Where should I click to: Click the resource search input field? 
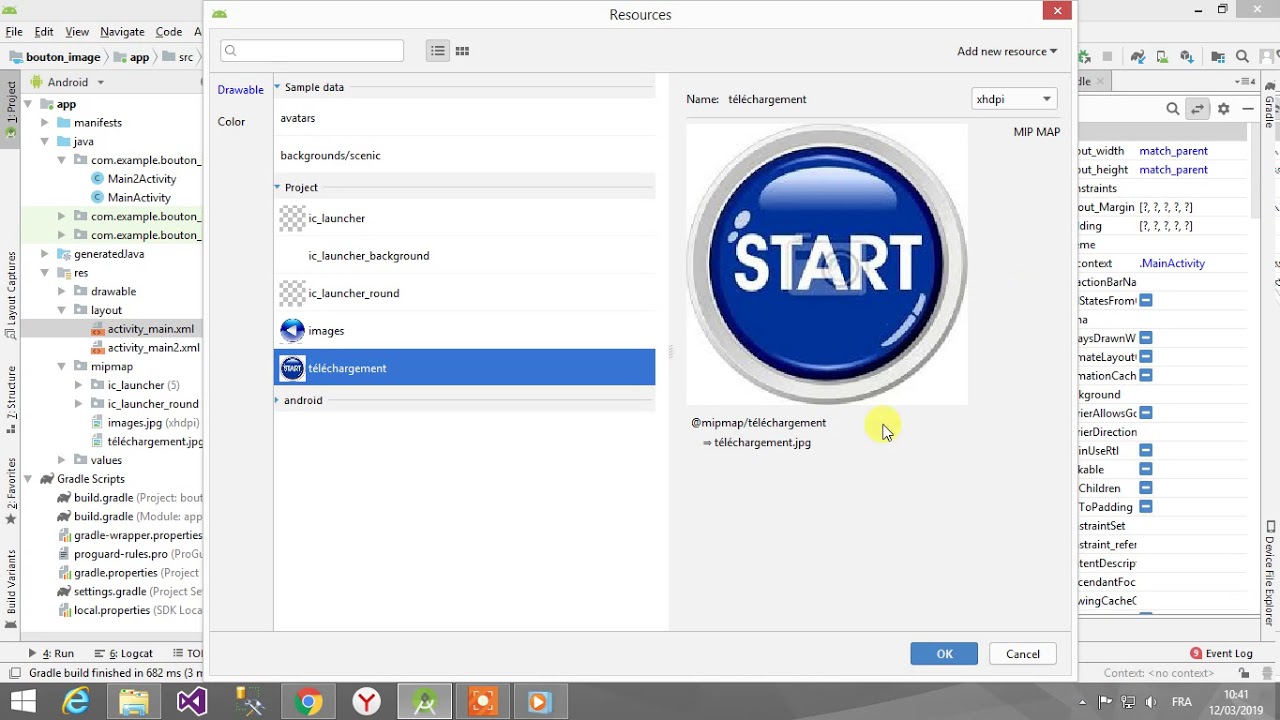click(312, 51)
